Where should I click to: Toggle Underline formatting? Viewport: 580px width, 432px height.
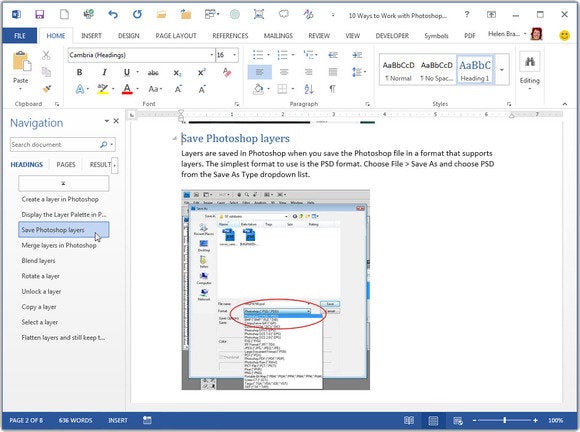127,72
